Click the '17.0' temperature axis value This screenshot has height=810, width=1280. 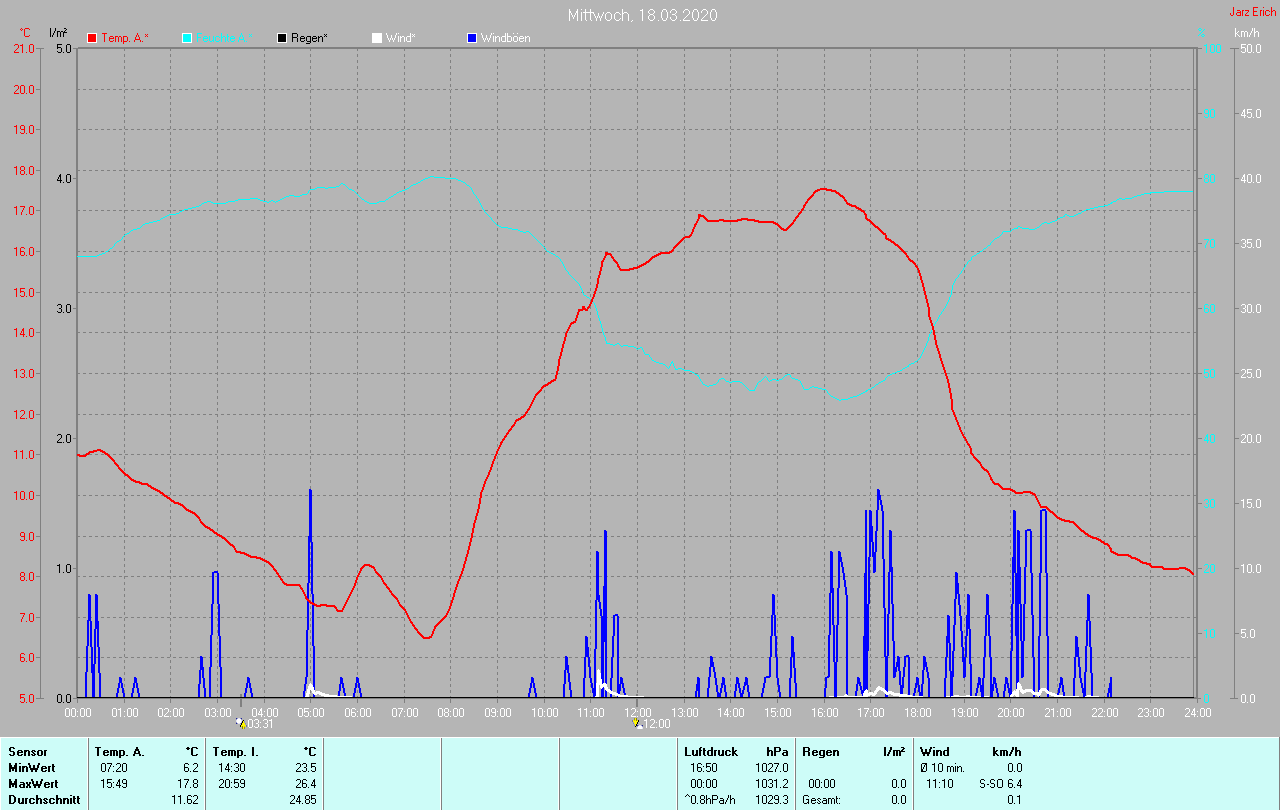coord(22,211)
